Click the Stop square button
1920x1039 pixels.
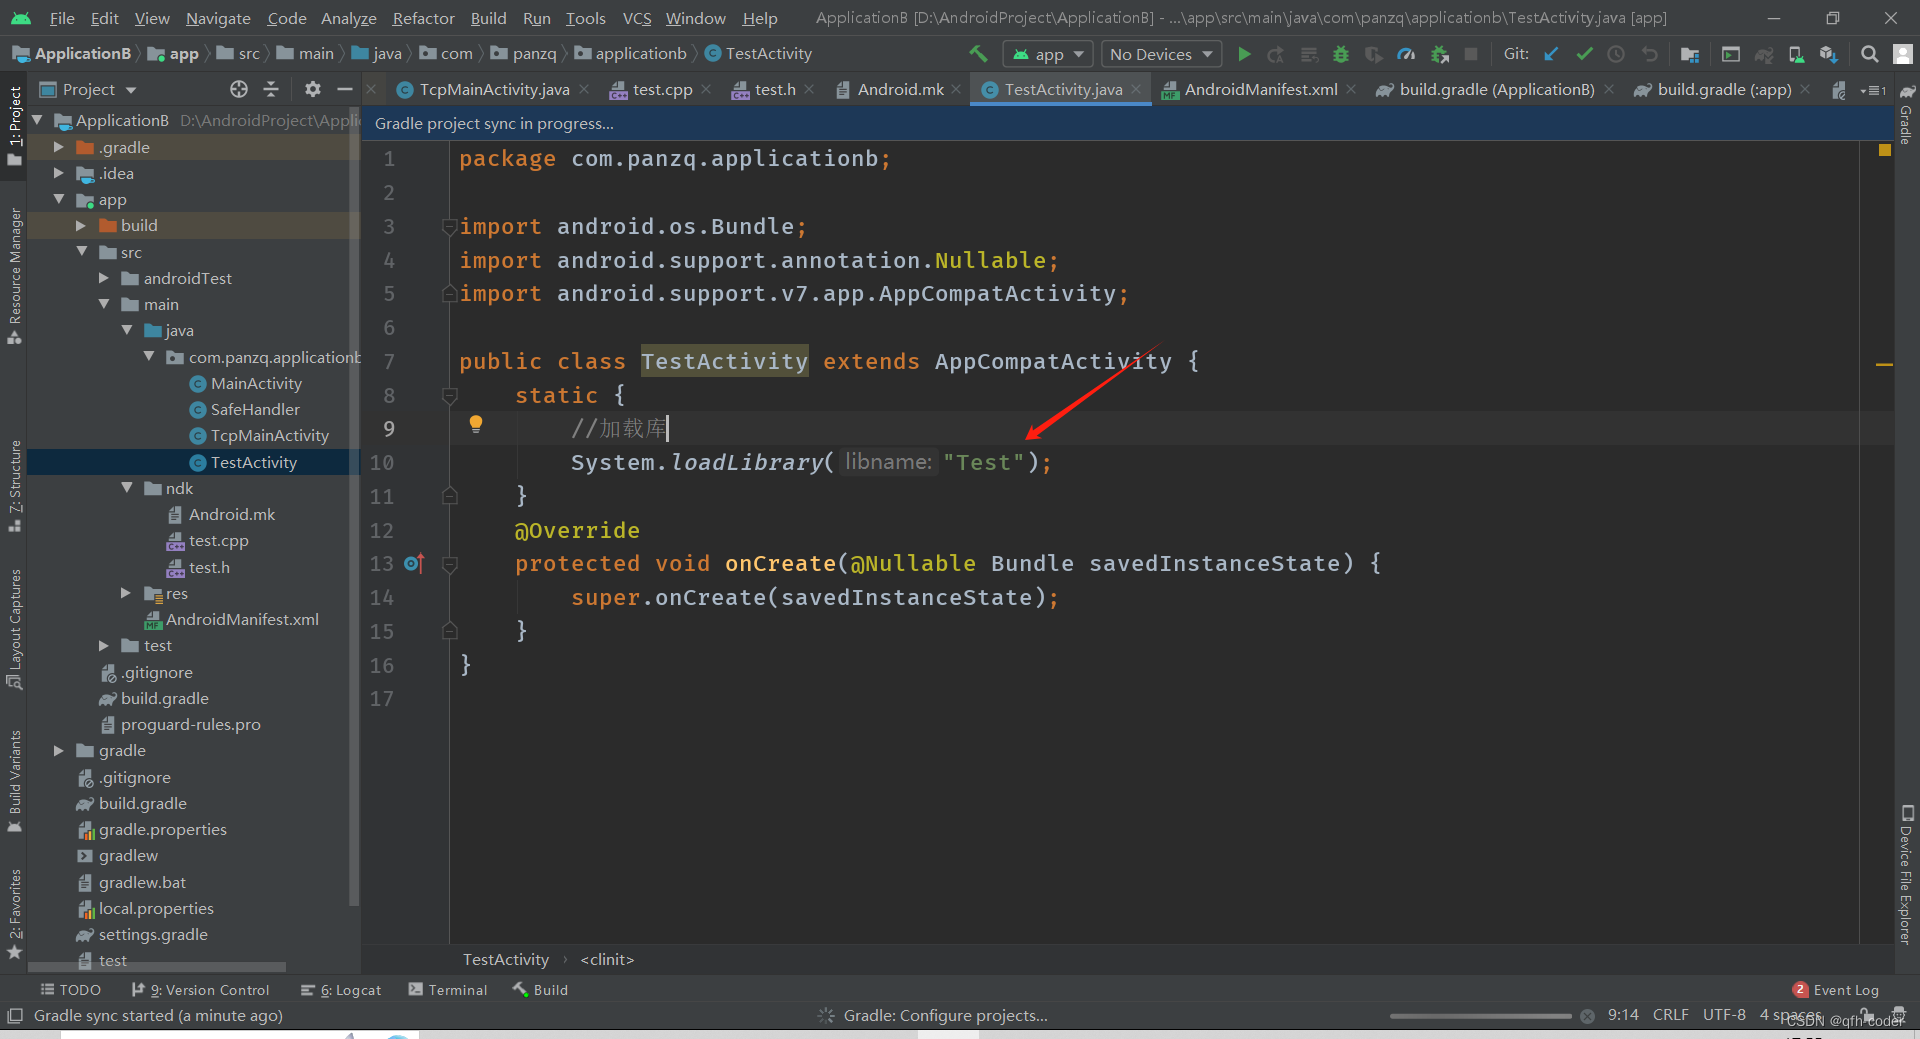(x=1471, y=54)
